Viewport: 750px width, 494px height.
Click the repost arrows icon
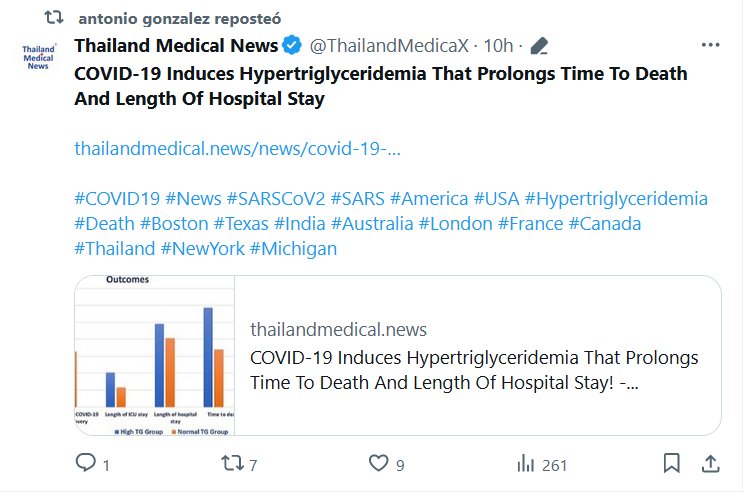click(x=231, y=464)
